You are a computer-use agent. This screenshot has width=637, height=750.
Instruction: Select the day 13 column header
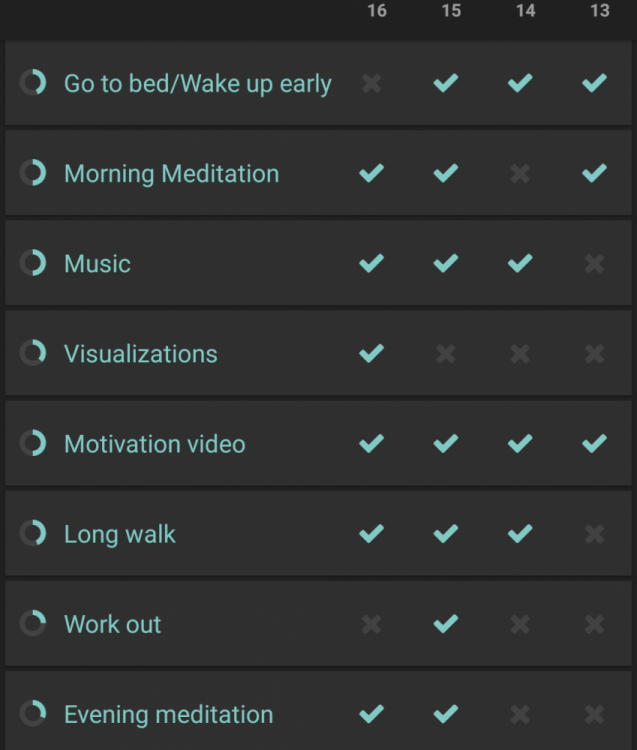pos(600,11)
